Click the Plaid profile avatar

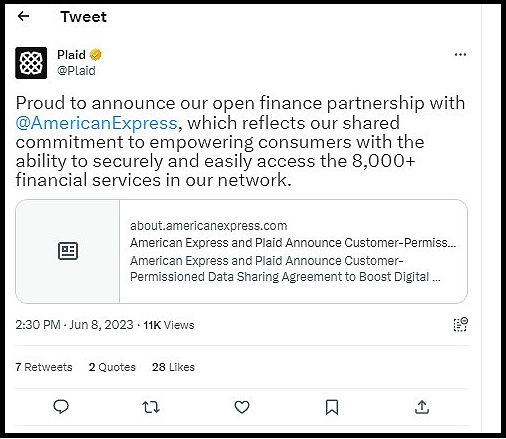pos(31,63)
